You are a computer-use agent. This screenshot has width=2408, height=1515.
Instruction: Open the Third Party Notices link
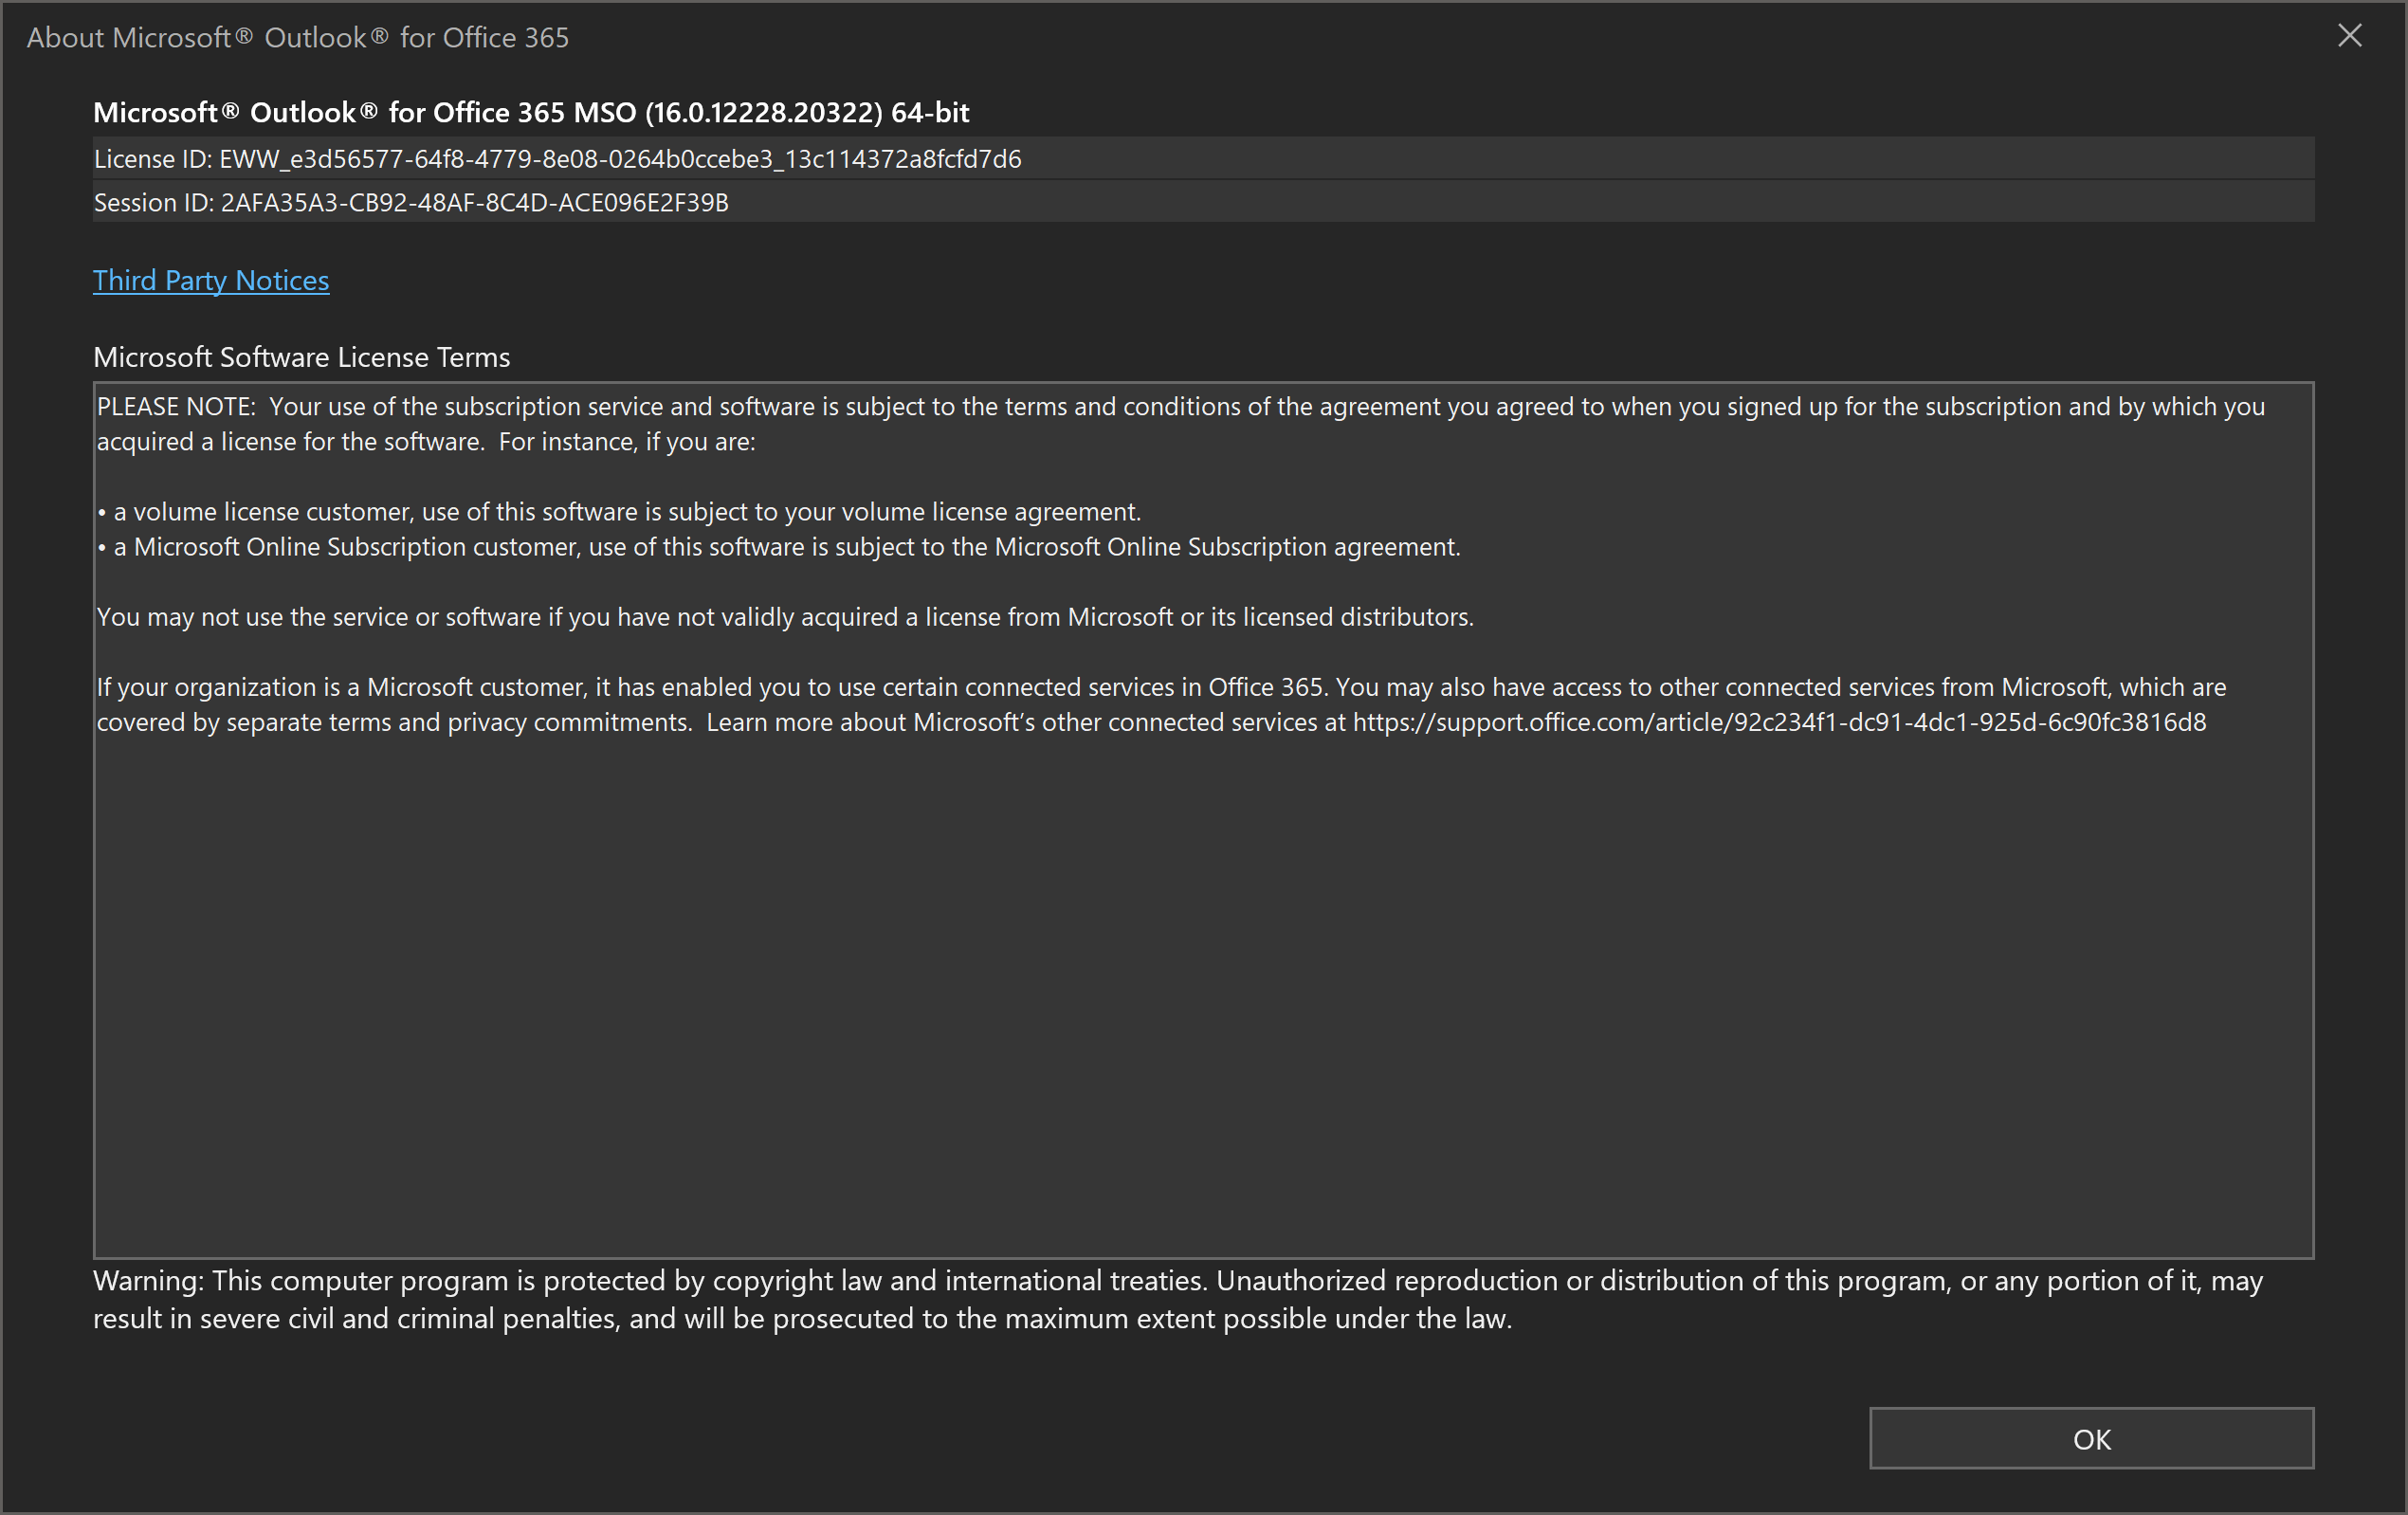click(211, 280)
